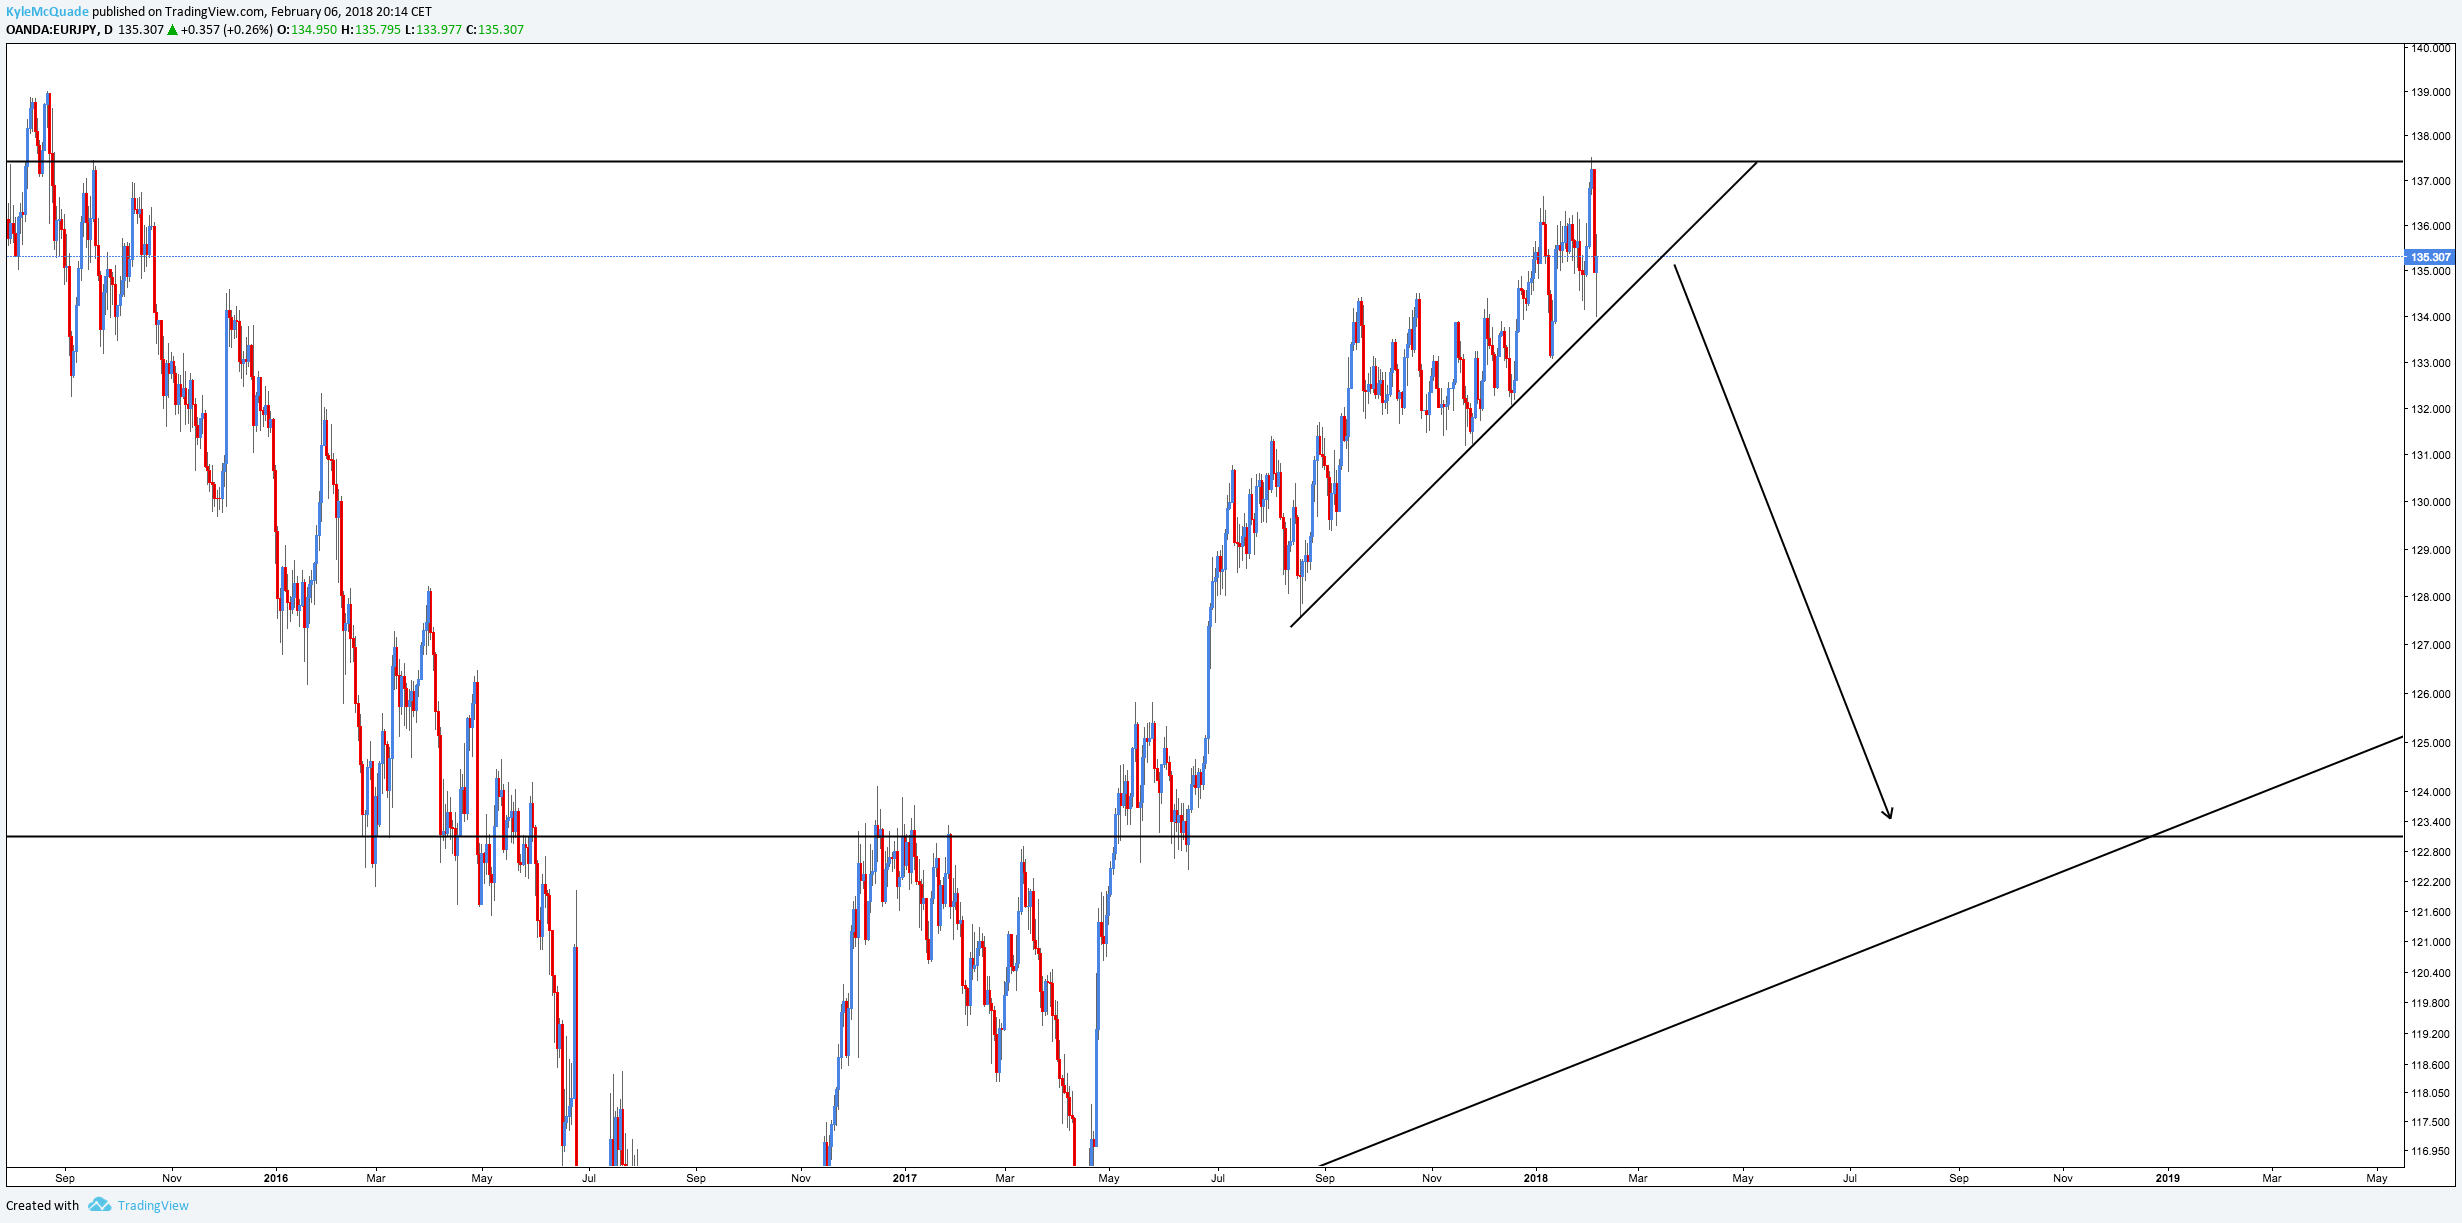Viewport: 2462px width, 1223px height.
Task: Click the 2017 time axis label
Action: coord(905,1178)
